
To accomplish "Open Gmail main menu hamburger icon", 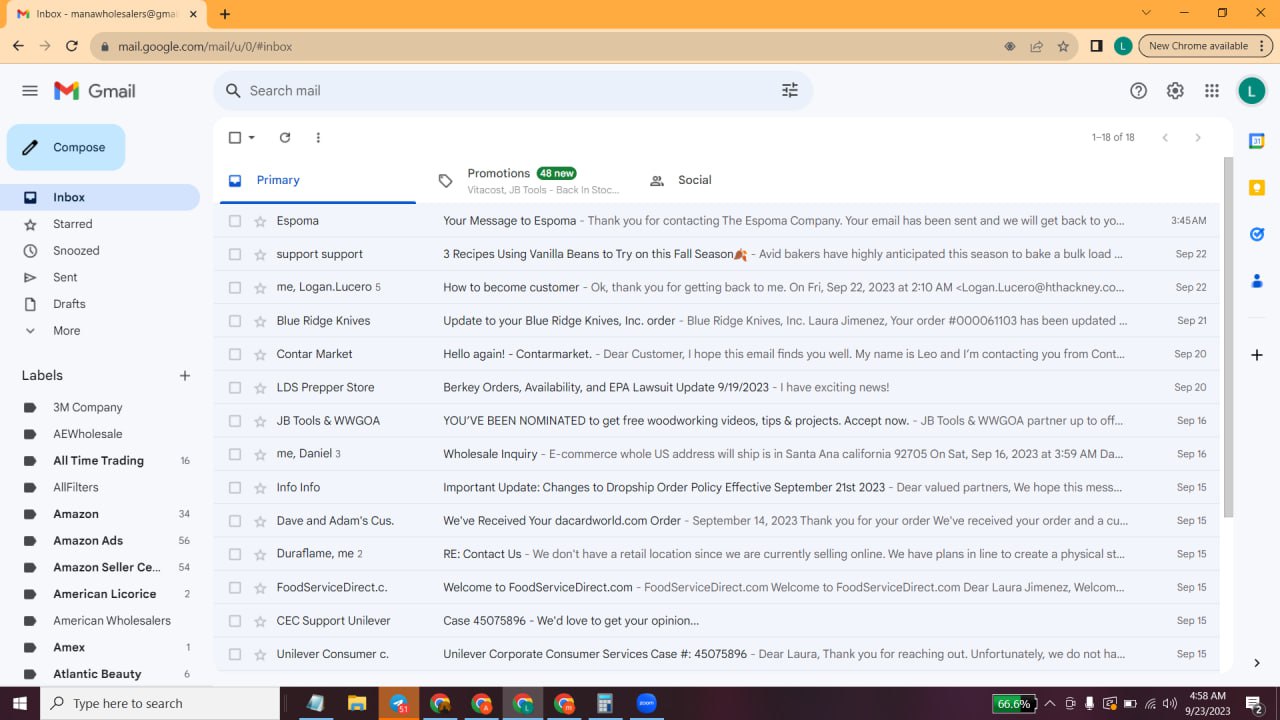I will 30,91.
